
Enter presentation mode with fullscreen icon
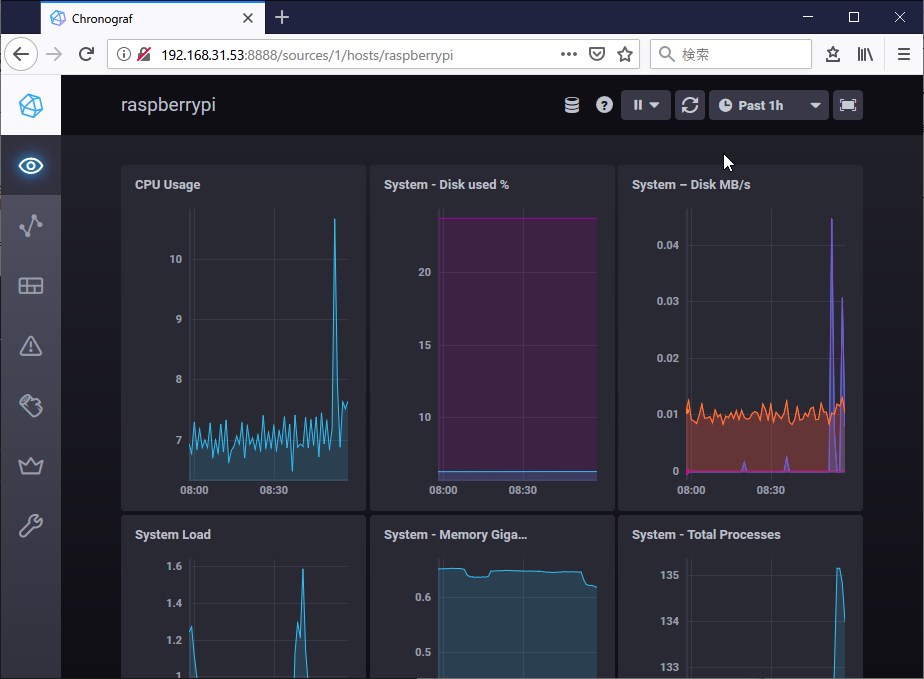point(847,105)
